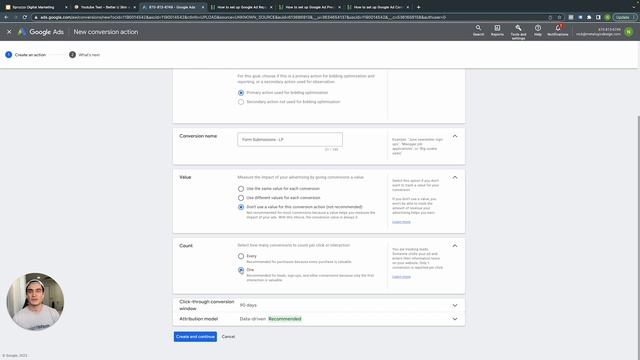Close the Youtube Test browser tab
This screenshot has width=640, height=360.
click(134, 7)
